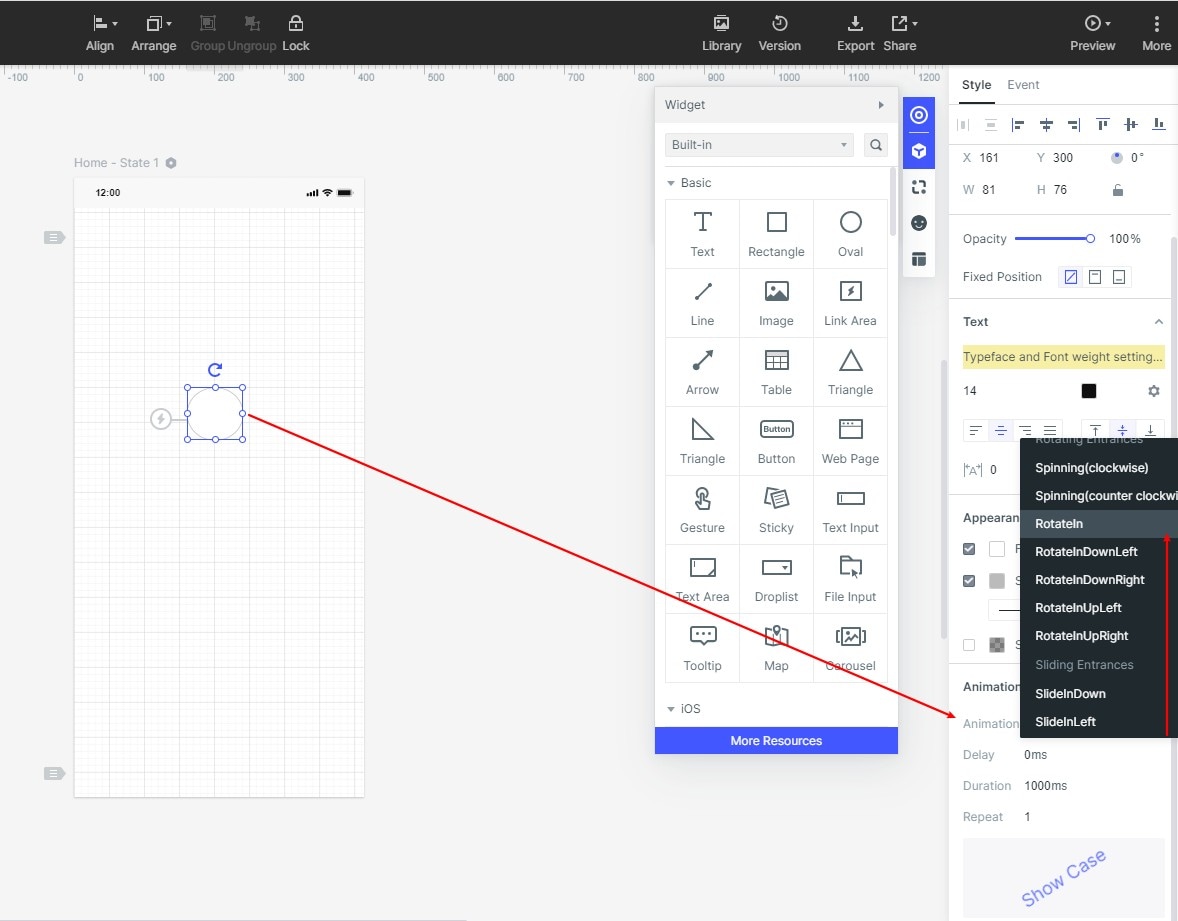Open the emoji icon library in sidebar
The width and height of the screenshot is (1178, 921).
pos(918,223)
